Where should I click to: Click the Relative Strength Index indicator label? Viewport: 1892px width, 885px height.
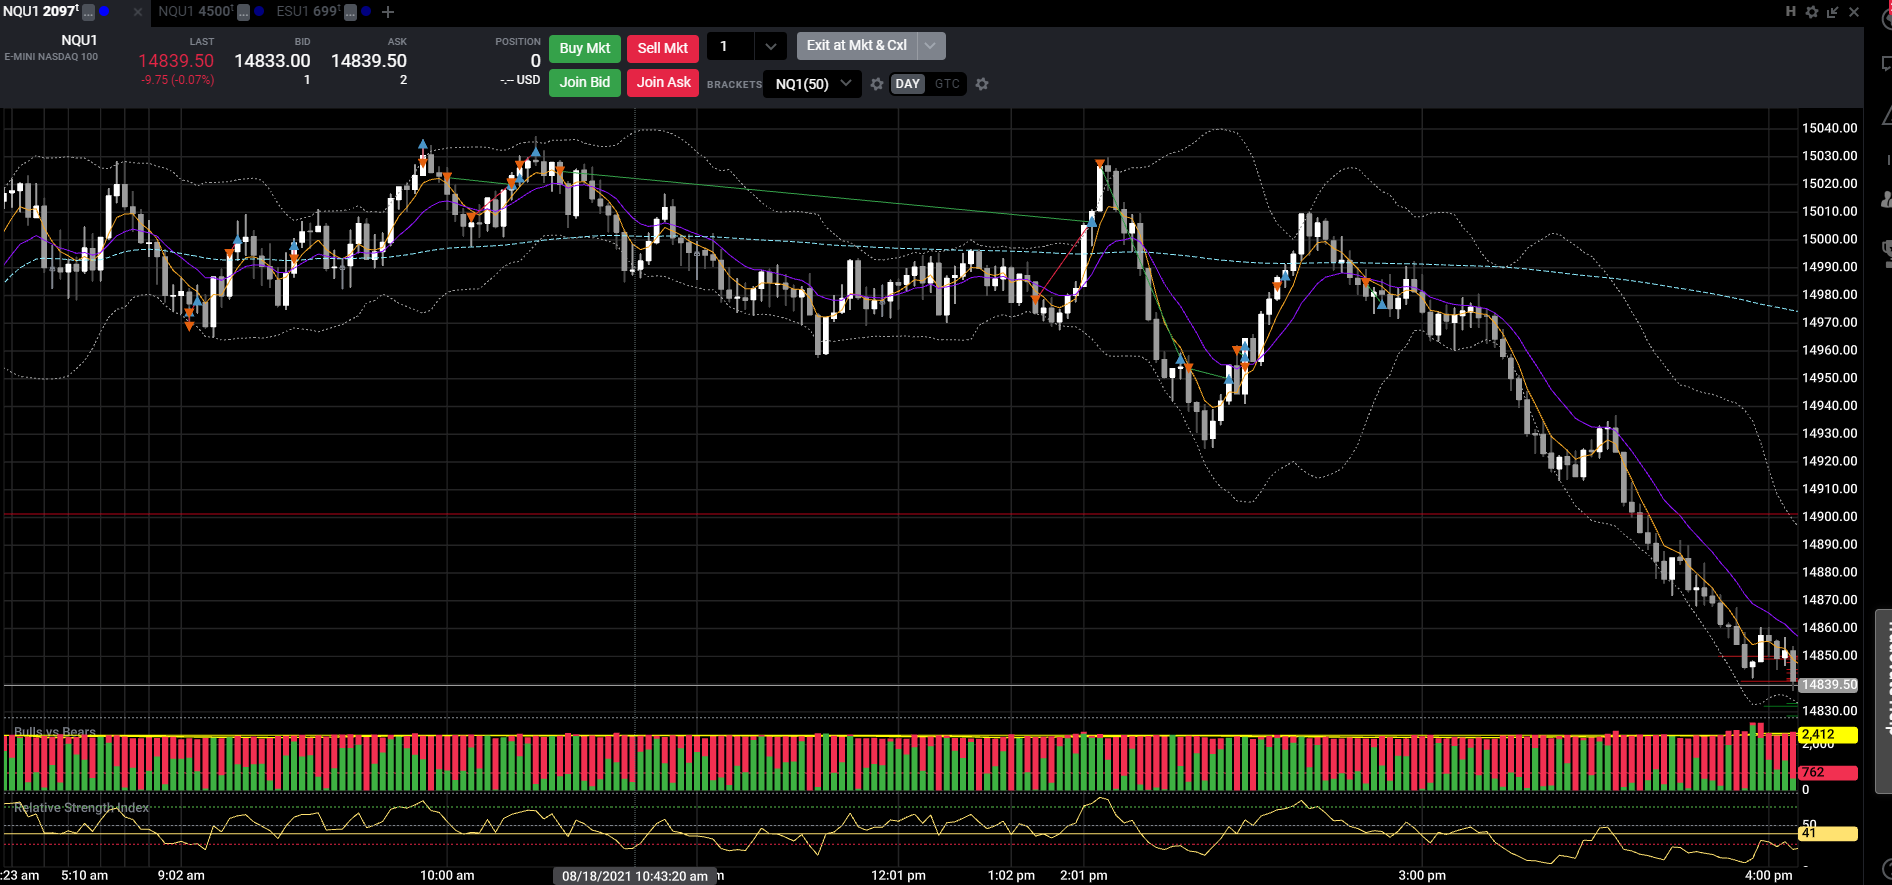pyautogui.click(x=81, y=808)
